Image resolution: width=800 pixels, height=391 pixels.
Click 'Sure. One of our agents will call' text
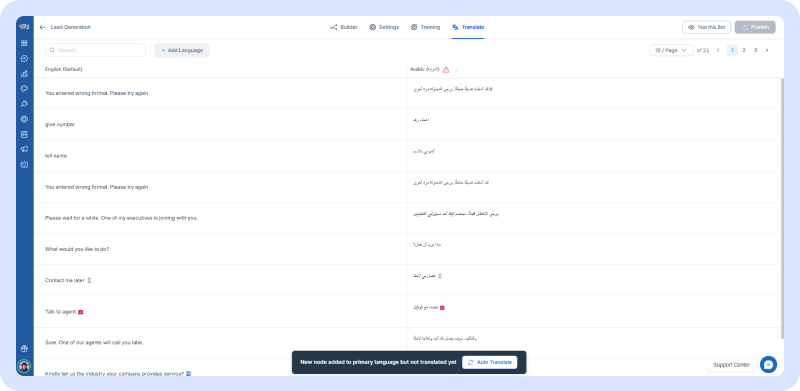[x=94, y=343]
